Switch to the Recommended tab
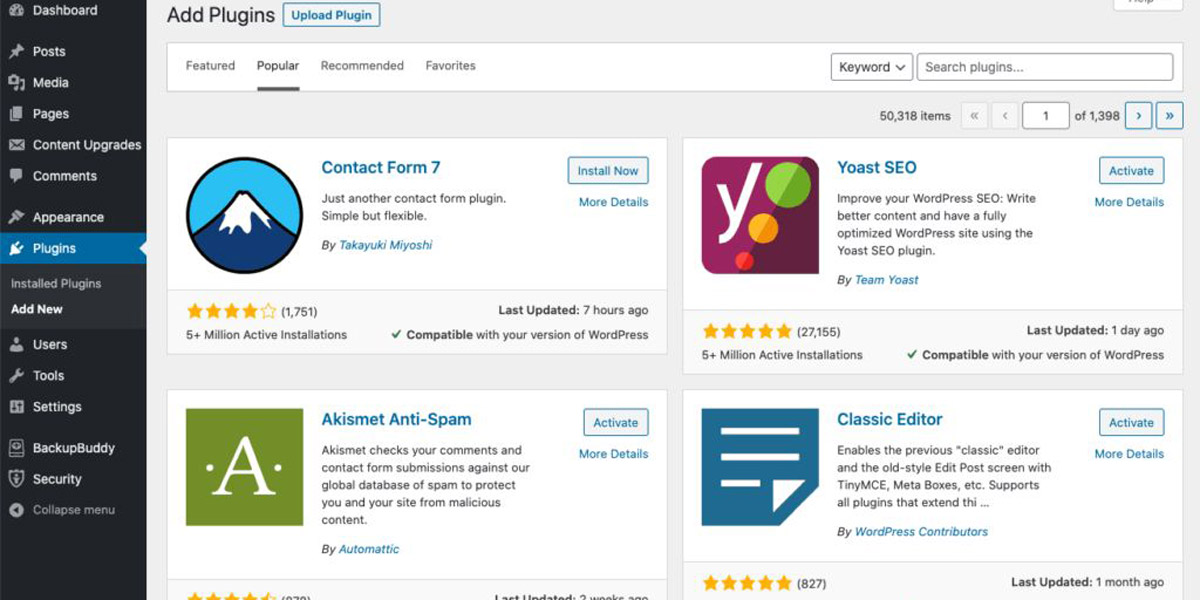This screenshot has height=600, width=1200. 362,66
